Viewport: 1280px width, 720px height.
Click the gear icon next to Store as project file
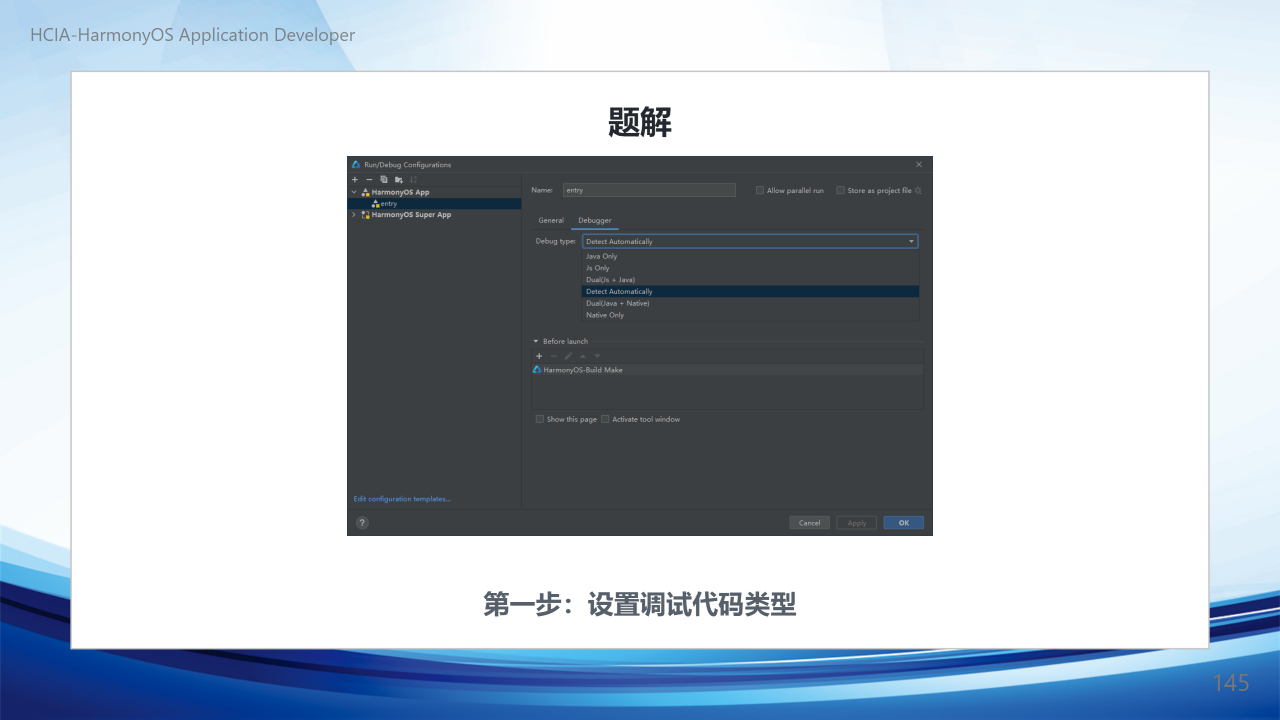click(x=918, y=190)
